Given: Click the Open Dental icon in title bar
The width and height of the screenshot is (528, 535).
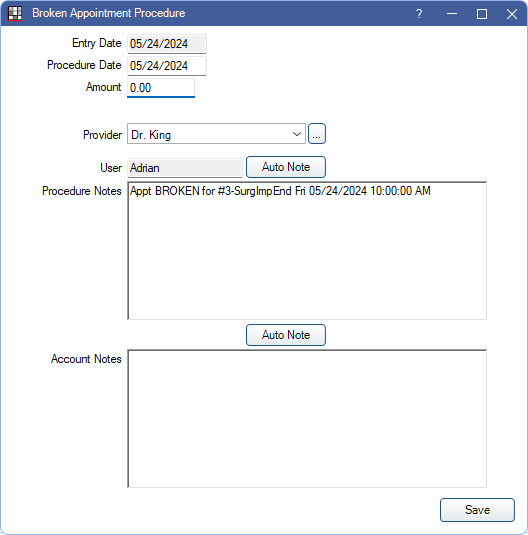Looking at the screenshot, I should (15, 14).
